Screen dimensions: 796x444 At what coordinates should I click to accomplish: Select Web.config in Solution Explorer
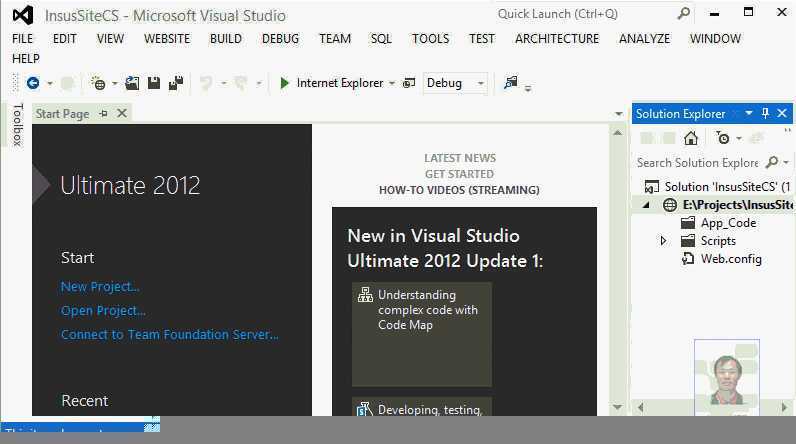point(731,259)
